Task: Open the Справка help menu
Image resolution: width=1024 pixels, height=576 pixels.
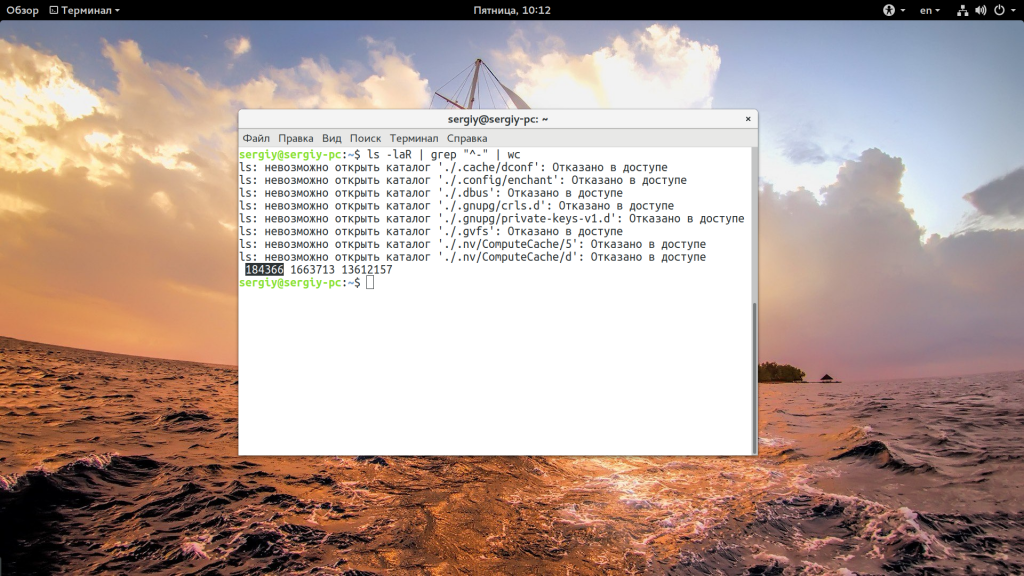Action: [x=467, y=138]
